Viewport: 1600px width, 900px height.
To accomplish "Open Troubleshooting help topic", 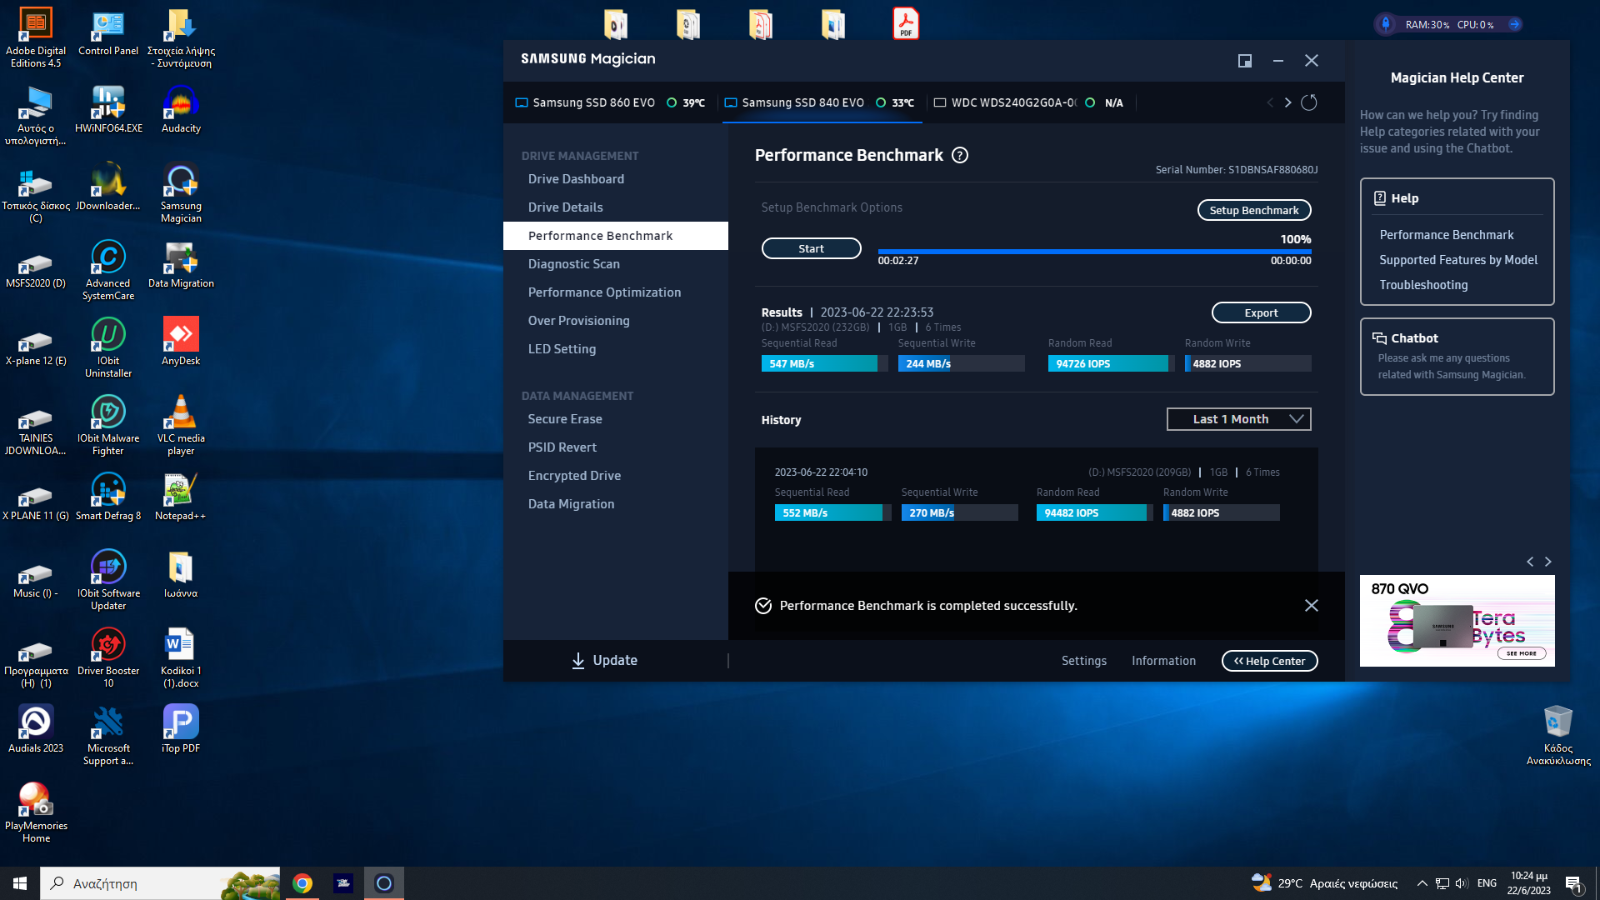I will pyautogui.click(x=1423, y=285).
